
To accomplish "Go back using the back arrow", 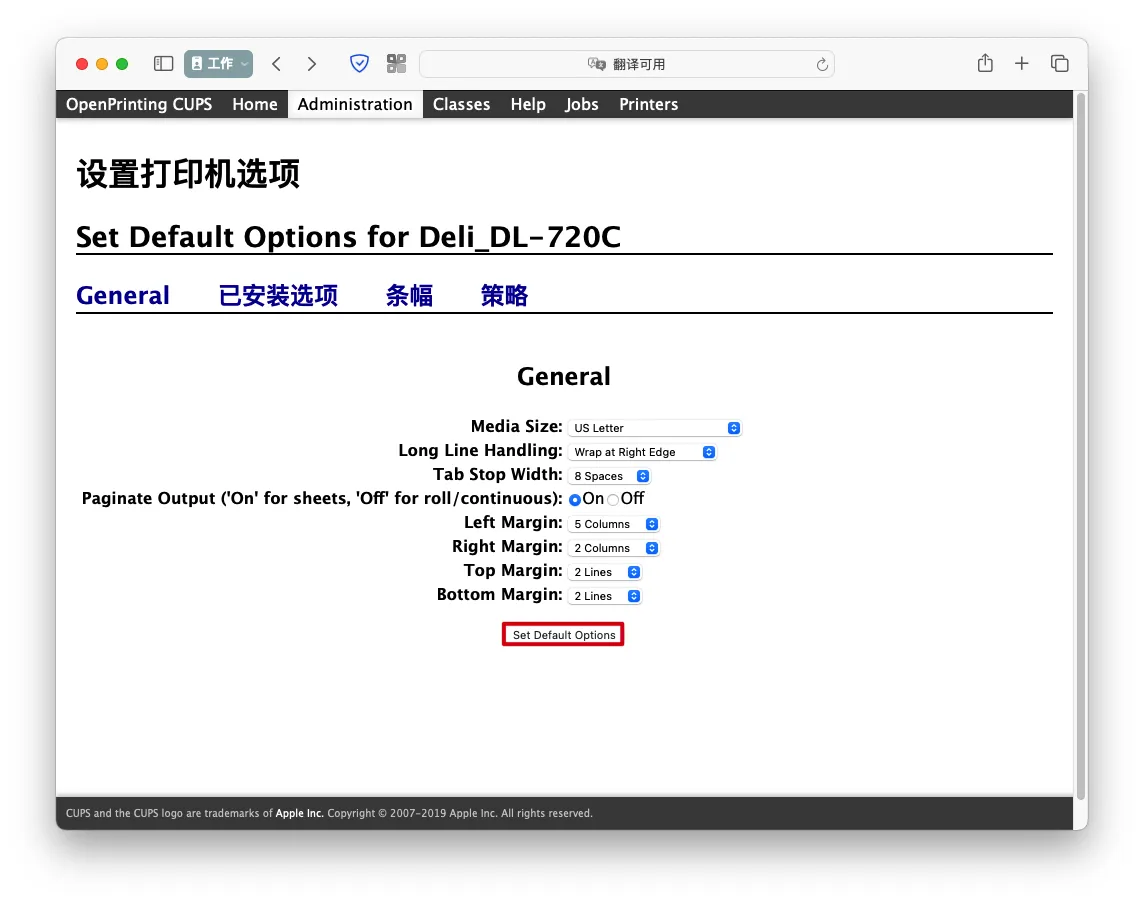I will 277,64.
